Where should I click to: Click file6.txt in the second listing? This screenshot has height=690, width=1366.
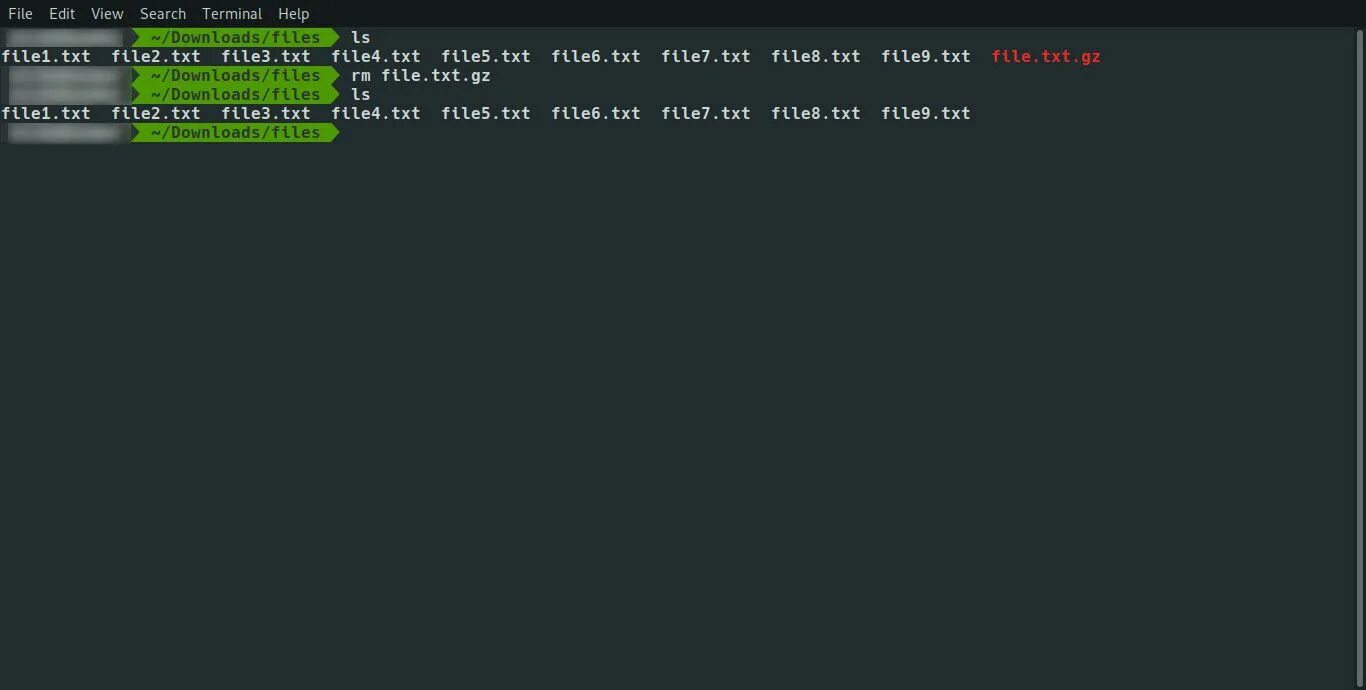596,113
